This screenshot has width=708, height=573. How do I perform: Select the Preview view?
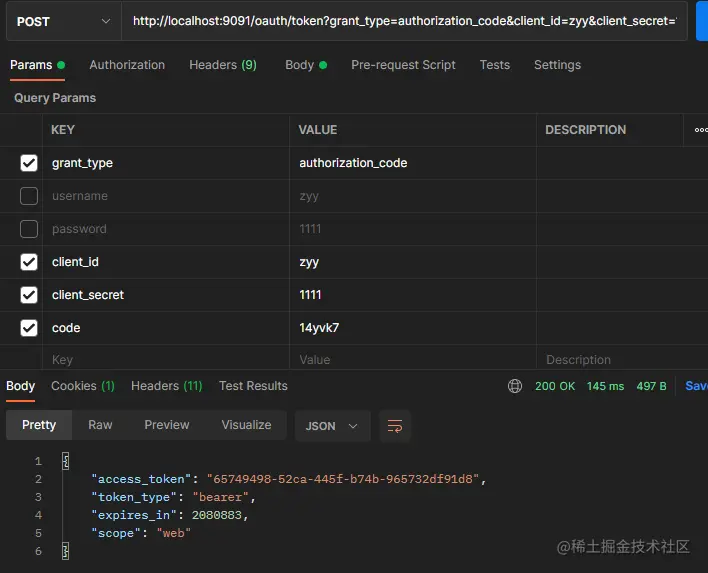[167, 425]
